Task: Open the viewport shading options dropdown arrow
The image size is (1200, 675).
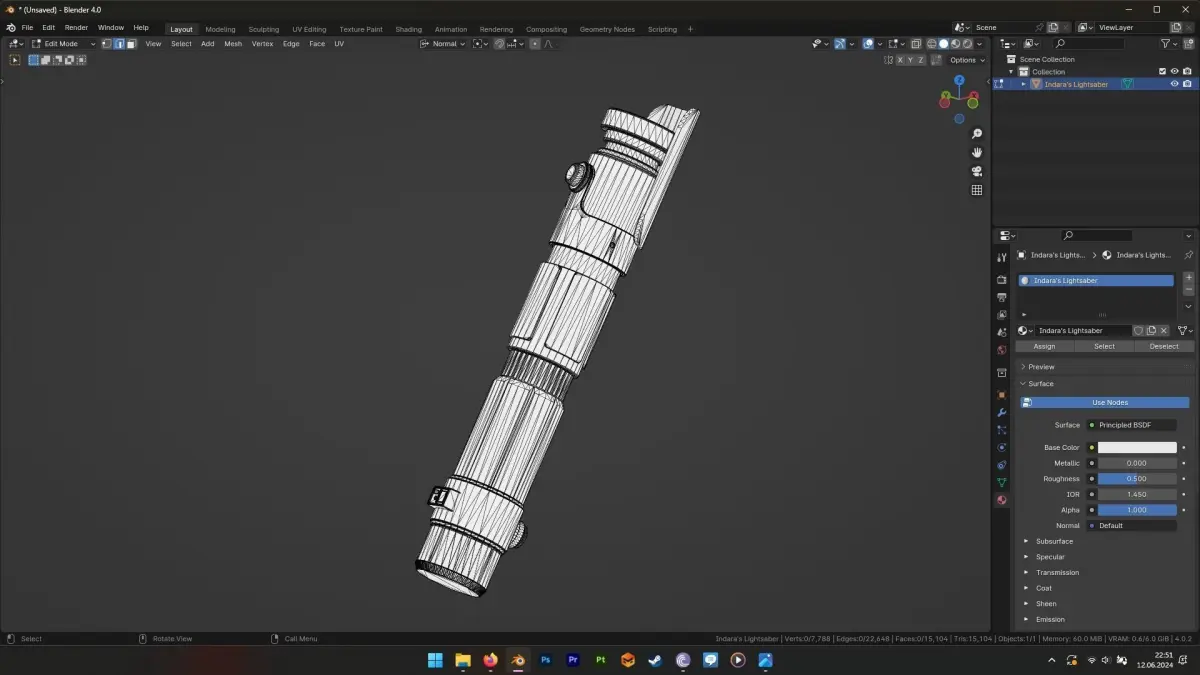Action: (979, 44)
